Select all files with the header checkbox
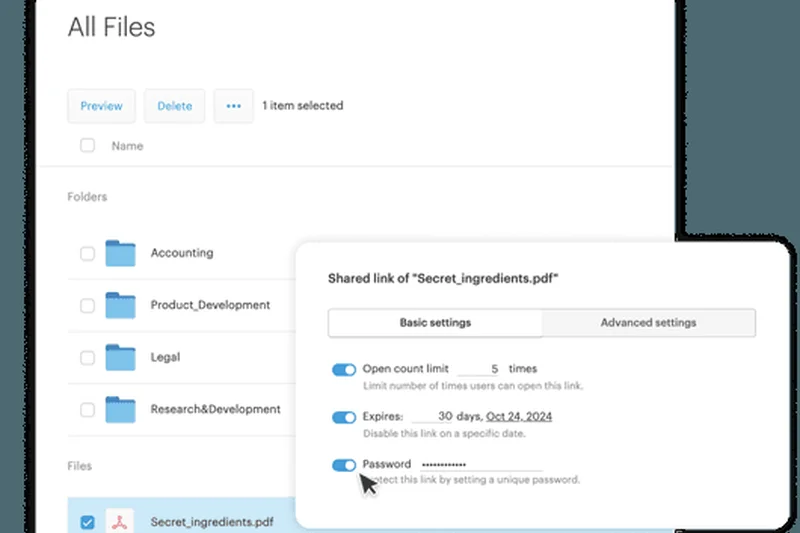Viewport: 800px width, 533px height. pyautogui.click(x=87, y=146)
